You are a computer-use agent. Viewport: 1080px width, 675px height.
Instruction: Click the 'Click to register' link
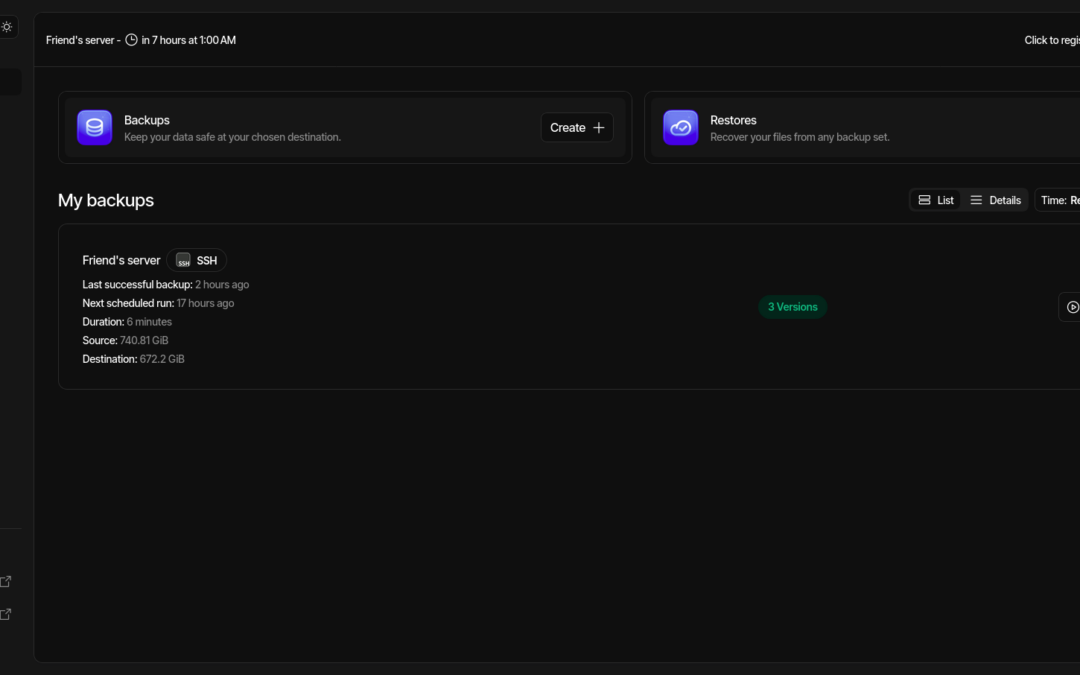(x=1052, y=40)
